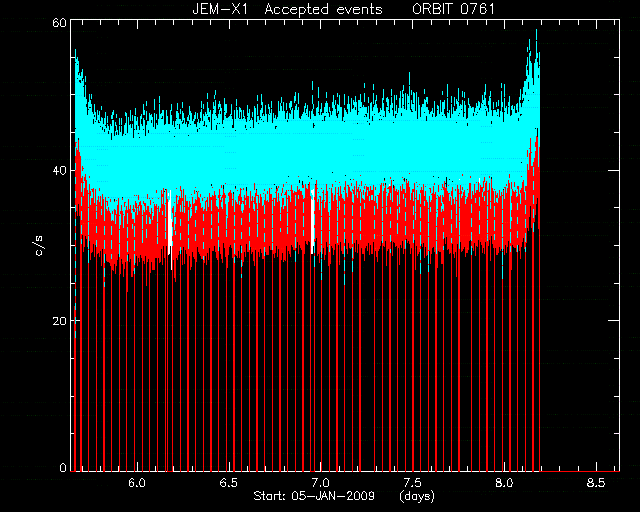Click the x-axis tick label '8.0'
Viewport: 640px width, 512px height.
coord(504,483)
